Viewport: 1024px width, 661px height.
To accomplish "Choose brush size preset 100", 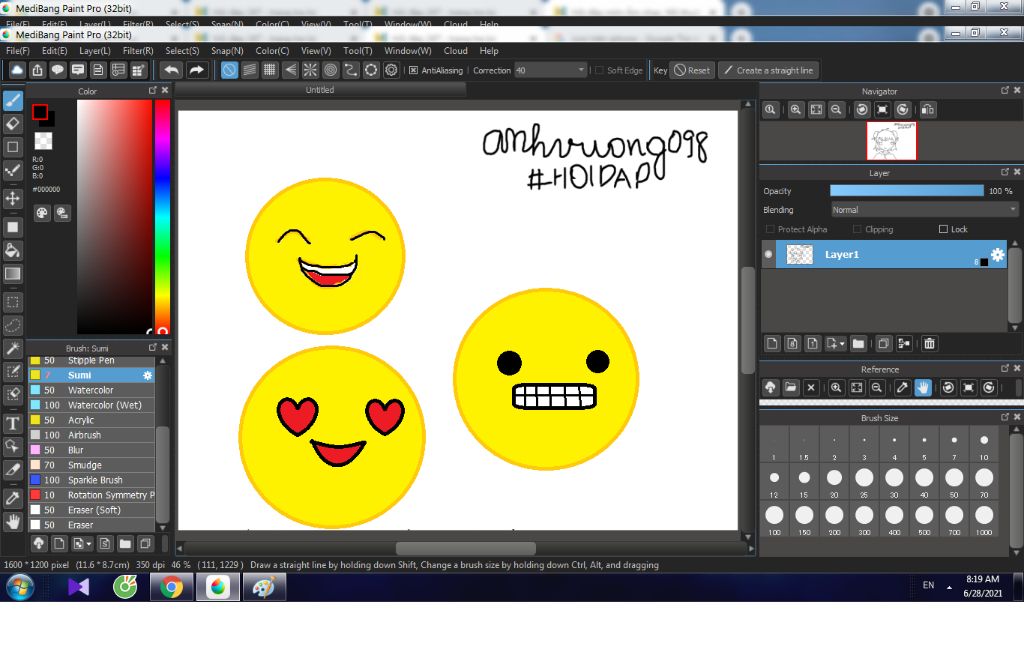I will [774, 516].
